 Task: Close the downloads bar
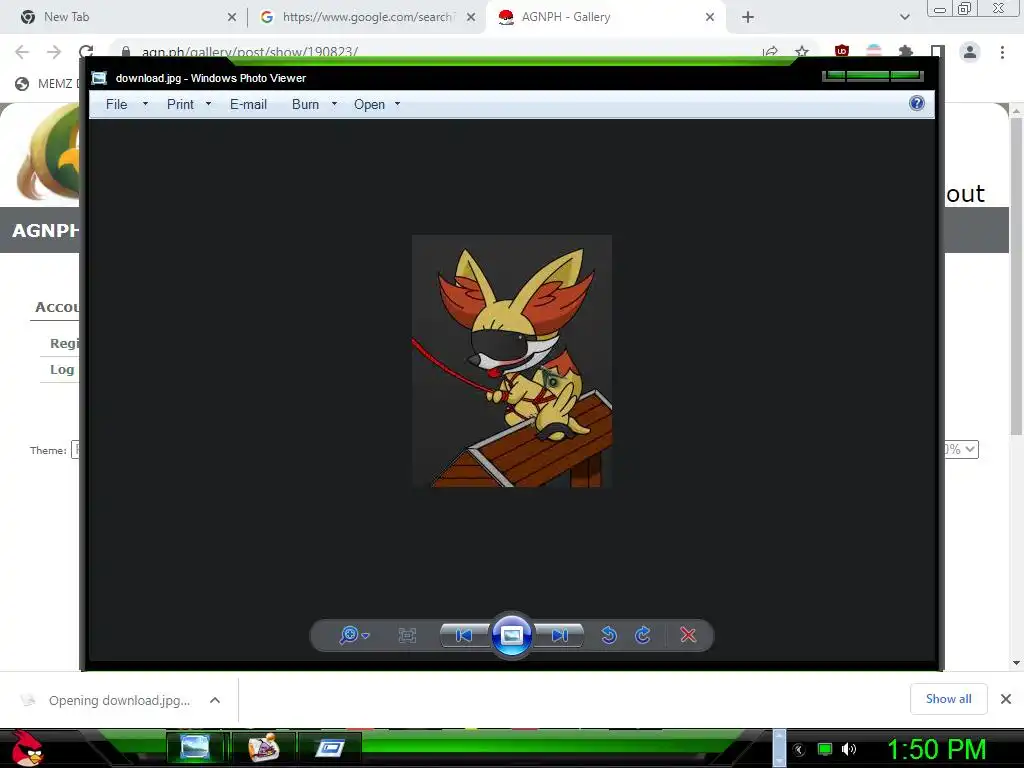pyautogui.click(x=1006, y=699)
